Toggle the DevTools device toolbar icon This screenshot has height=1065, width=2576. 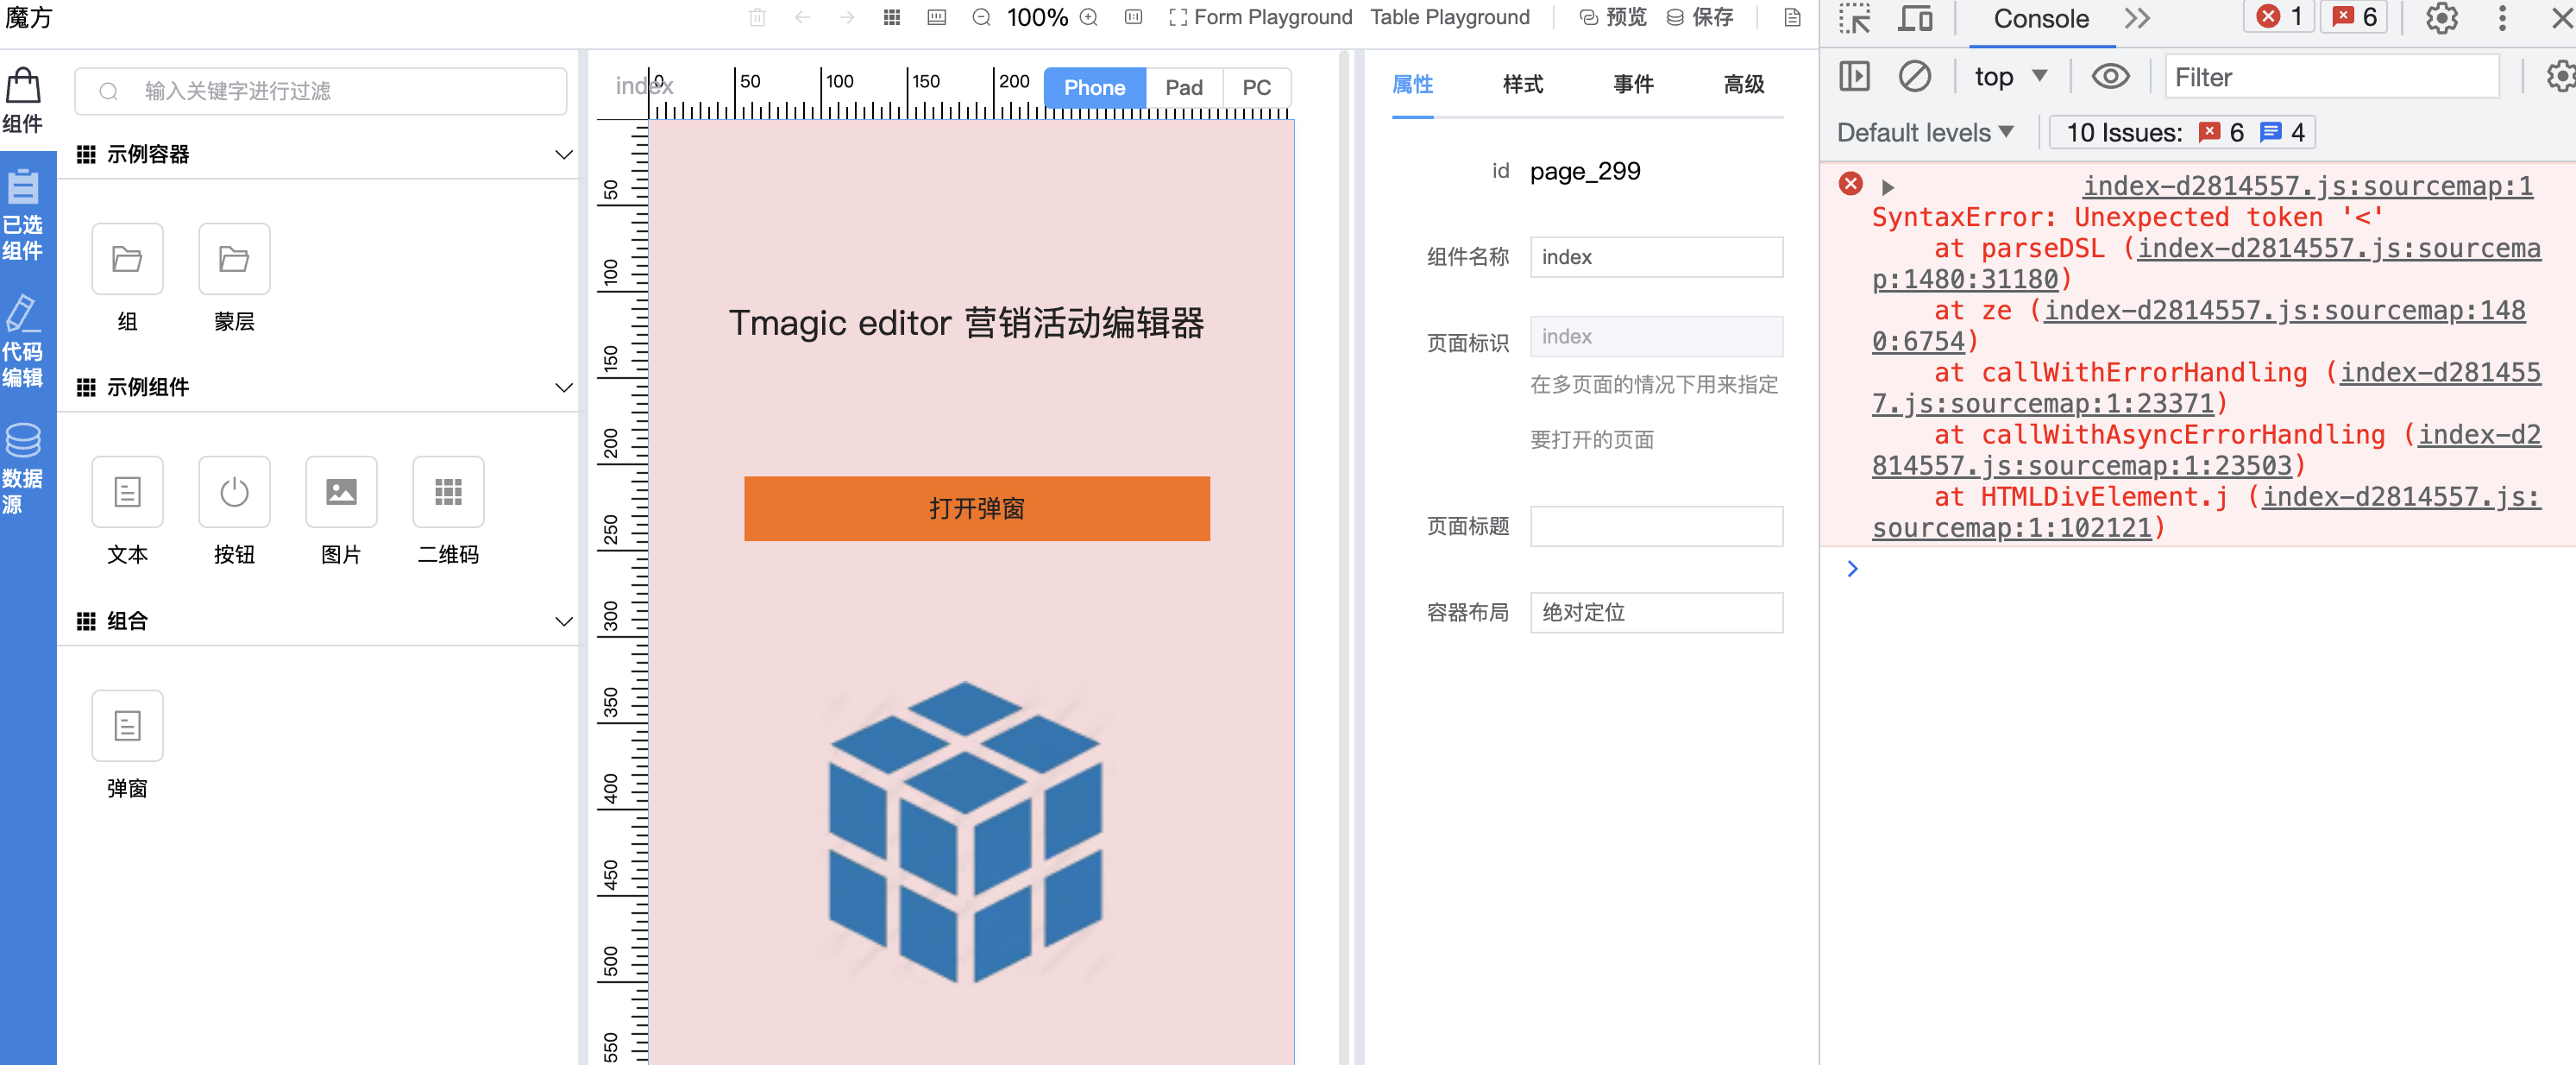[1914, 18]
